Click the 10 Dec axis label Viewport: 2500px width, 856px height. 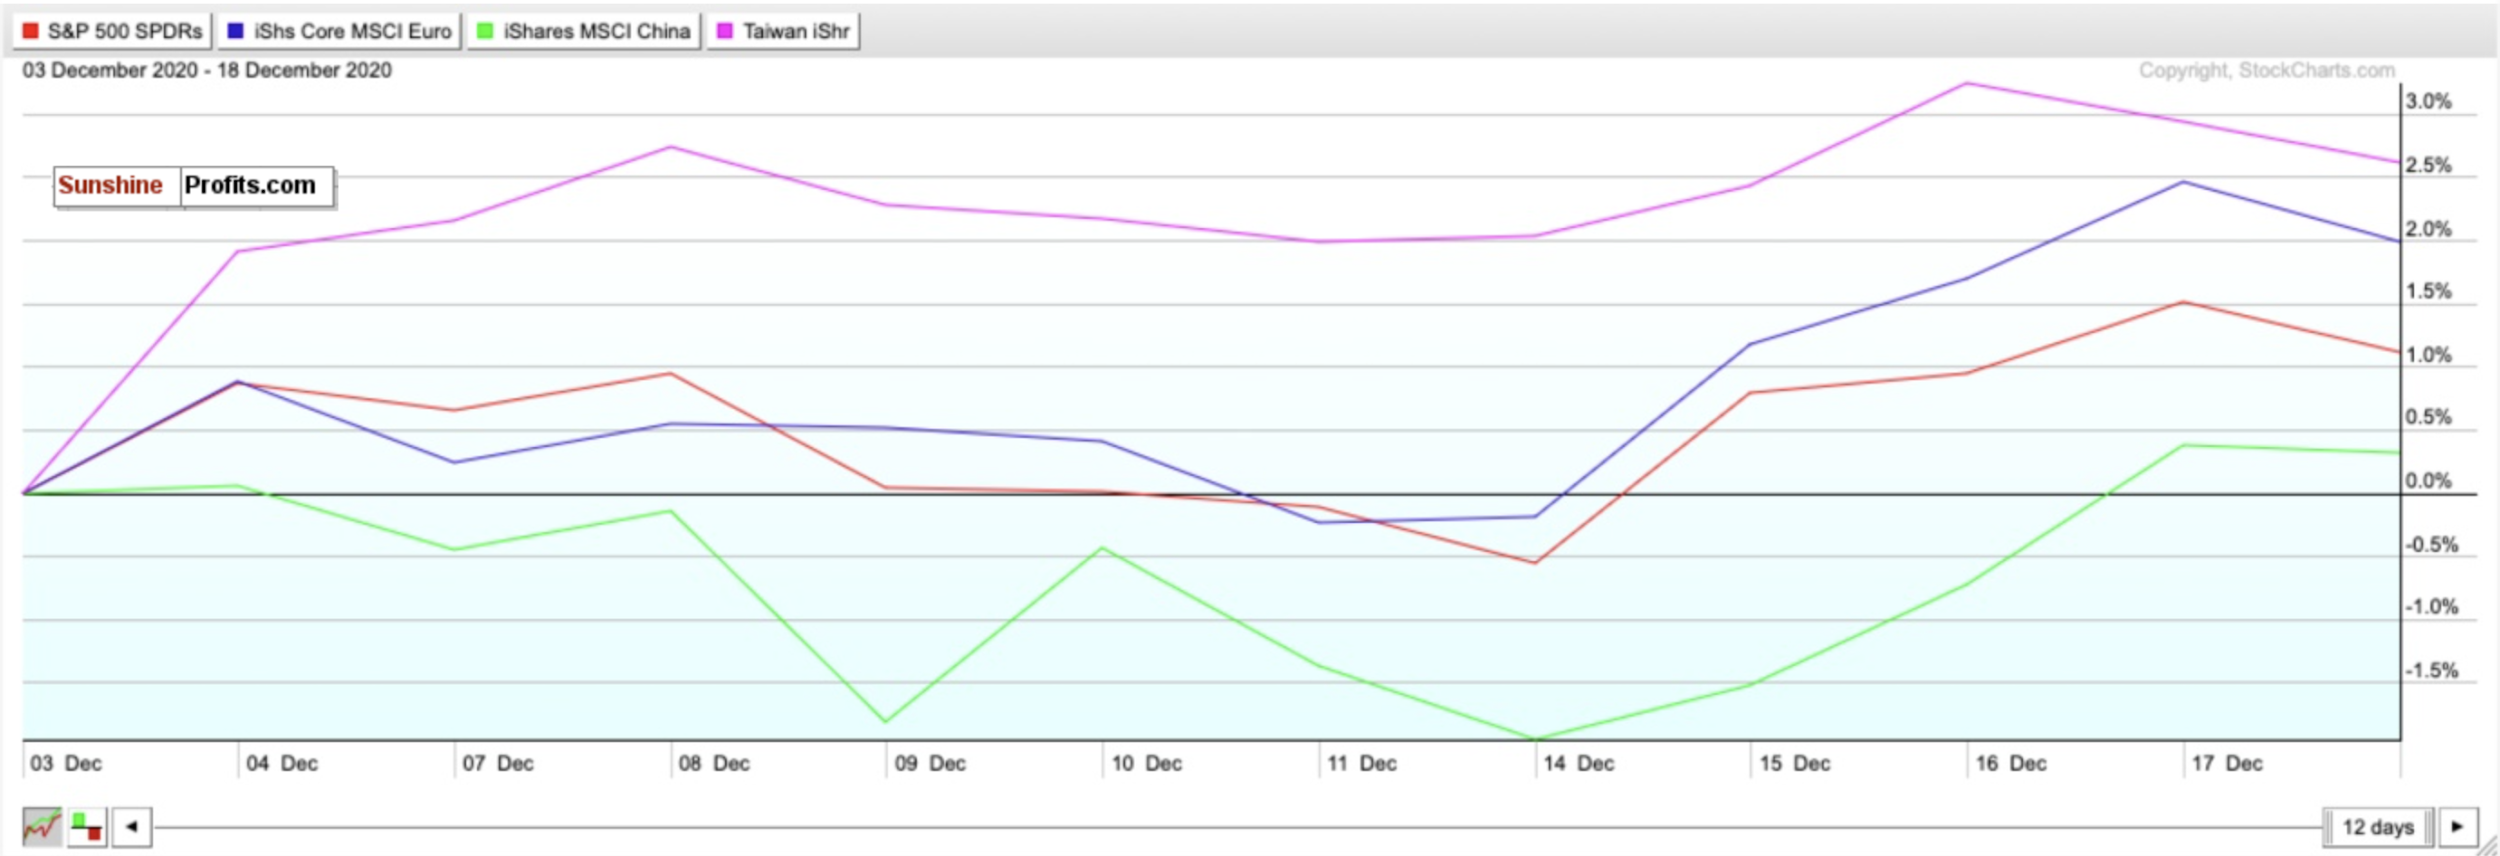1147,763
